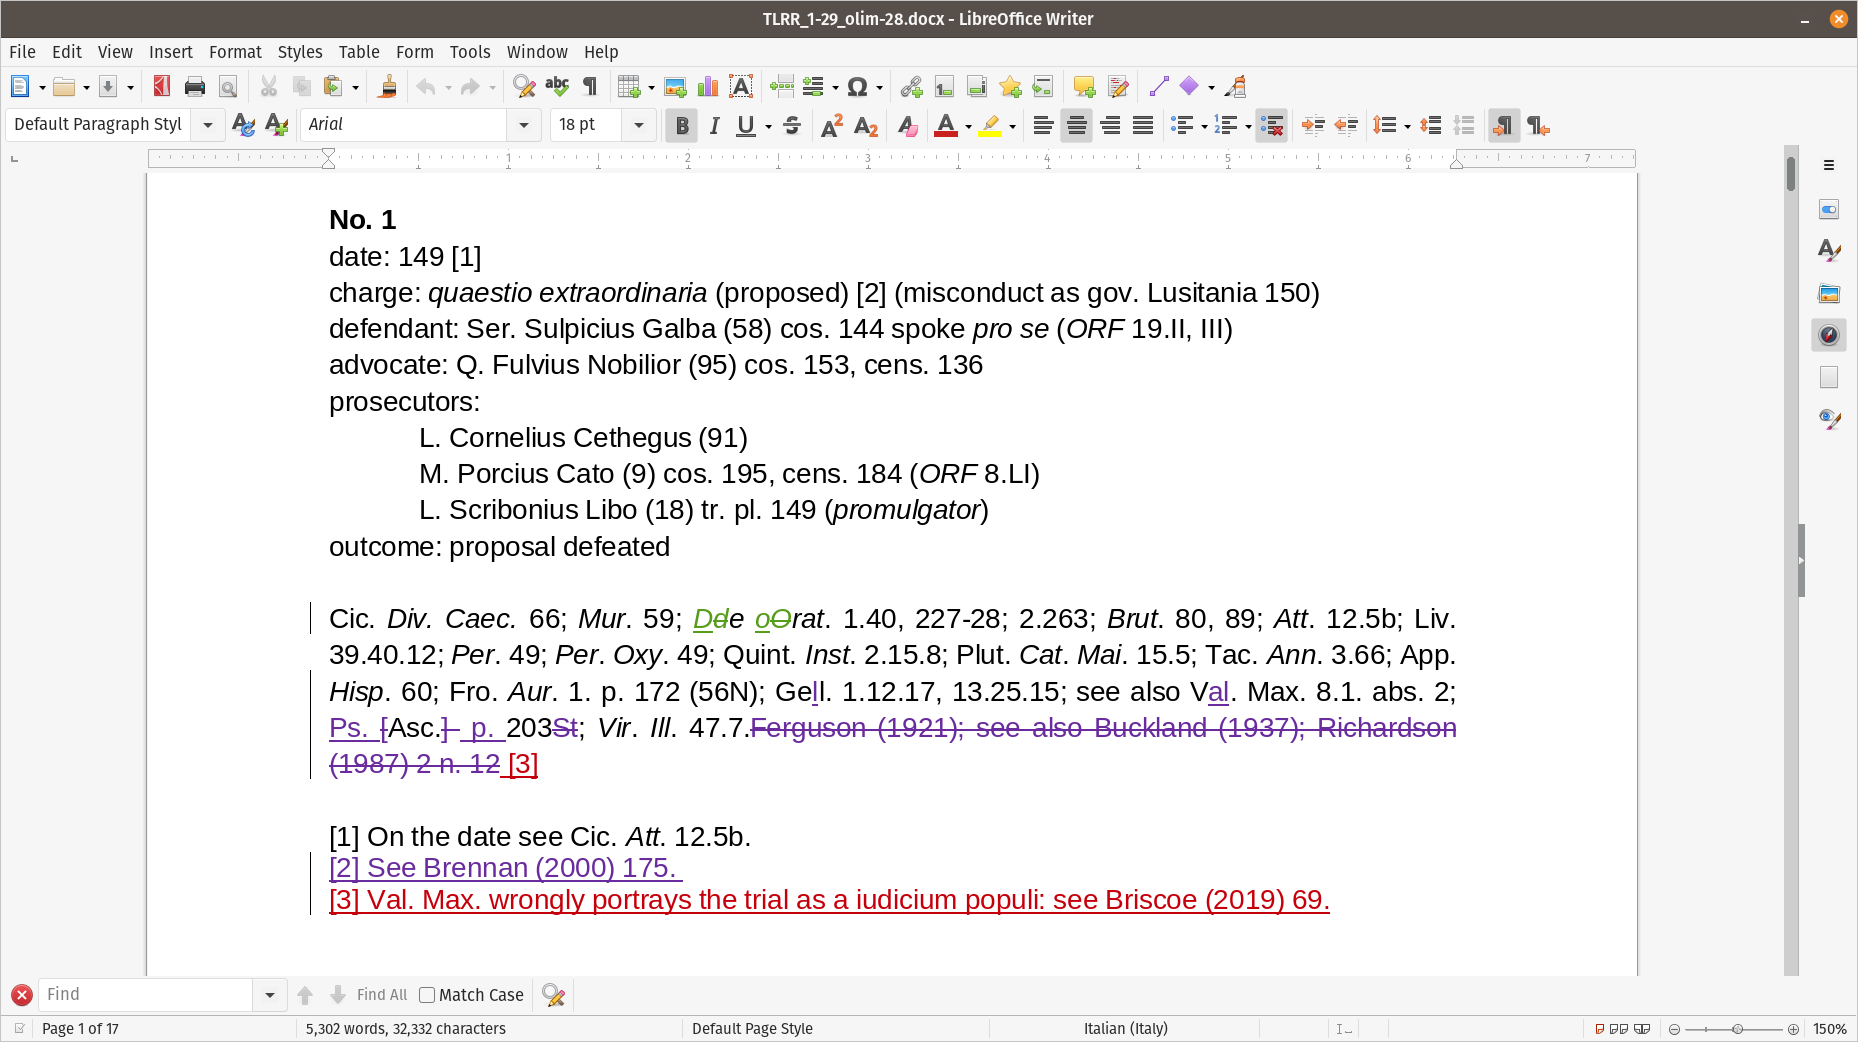This screenshot has height=1042, width=1858.
Task: Insert a hyperlink
Action: pyautogui.click(x=911, y=87)
